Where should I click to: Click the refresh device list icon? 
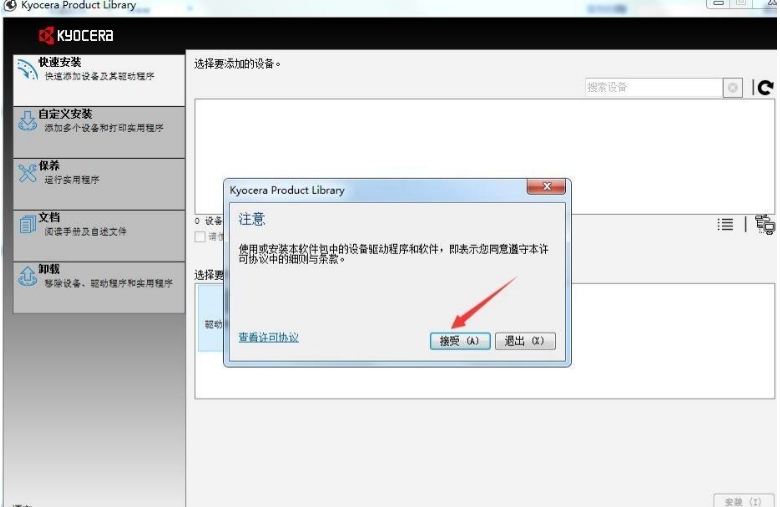766,88
